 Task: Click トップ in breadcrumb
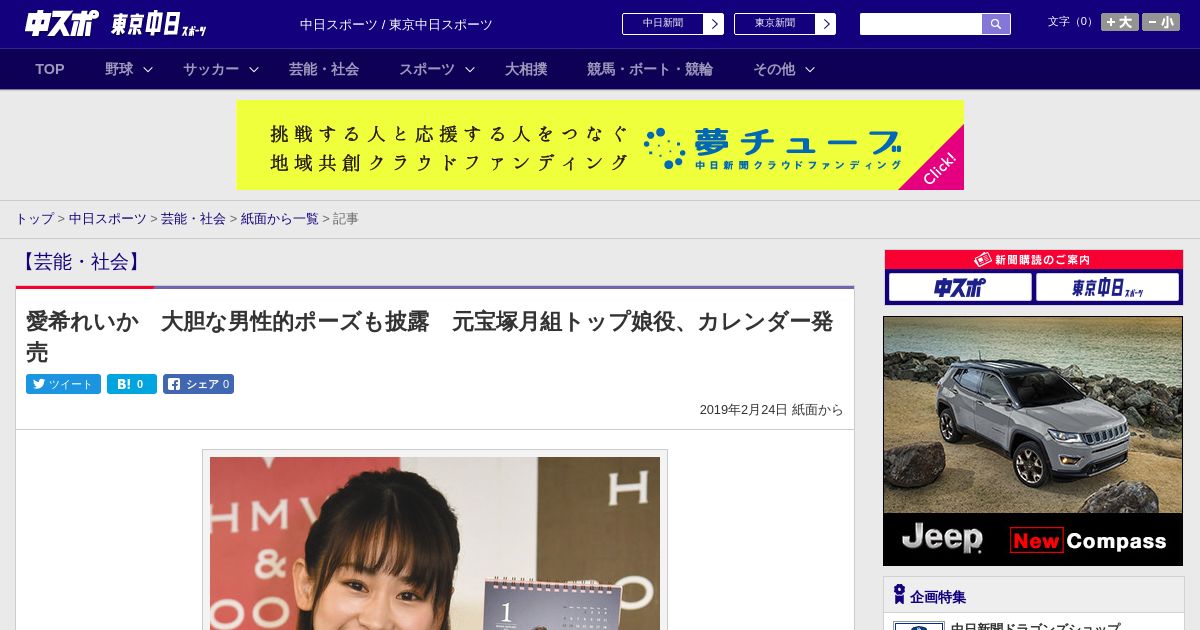pyautogui.click(x=34, y=219)
